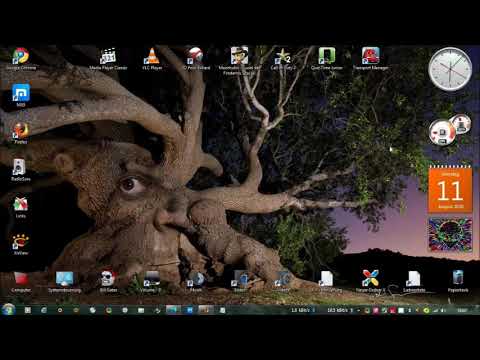This screenshot has width=480, height=360.
Task: Click the analog clock gadget
Action: (x=450, y=69)
